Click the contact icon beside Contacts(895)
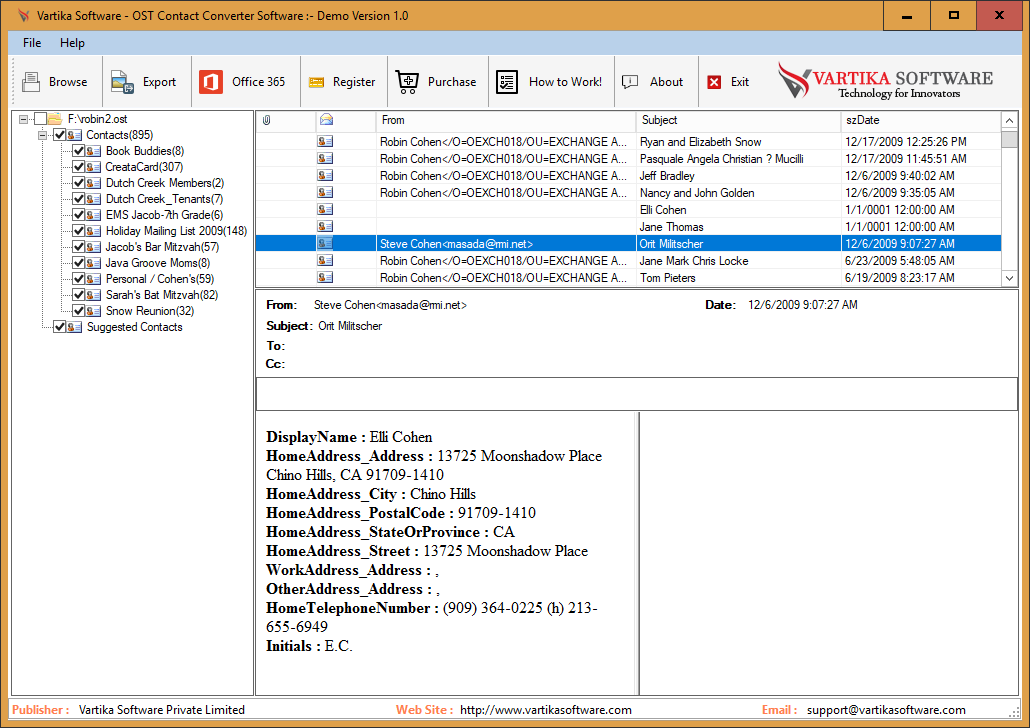Image resolution: width=1030 pixels, height=728 pixels. 74,135
